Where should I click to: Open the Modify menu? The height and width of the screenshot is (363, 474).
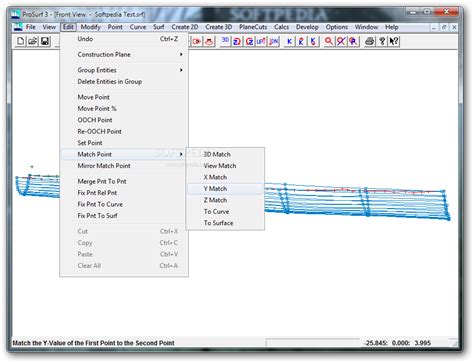click(x=91, y=27)
